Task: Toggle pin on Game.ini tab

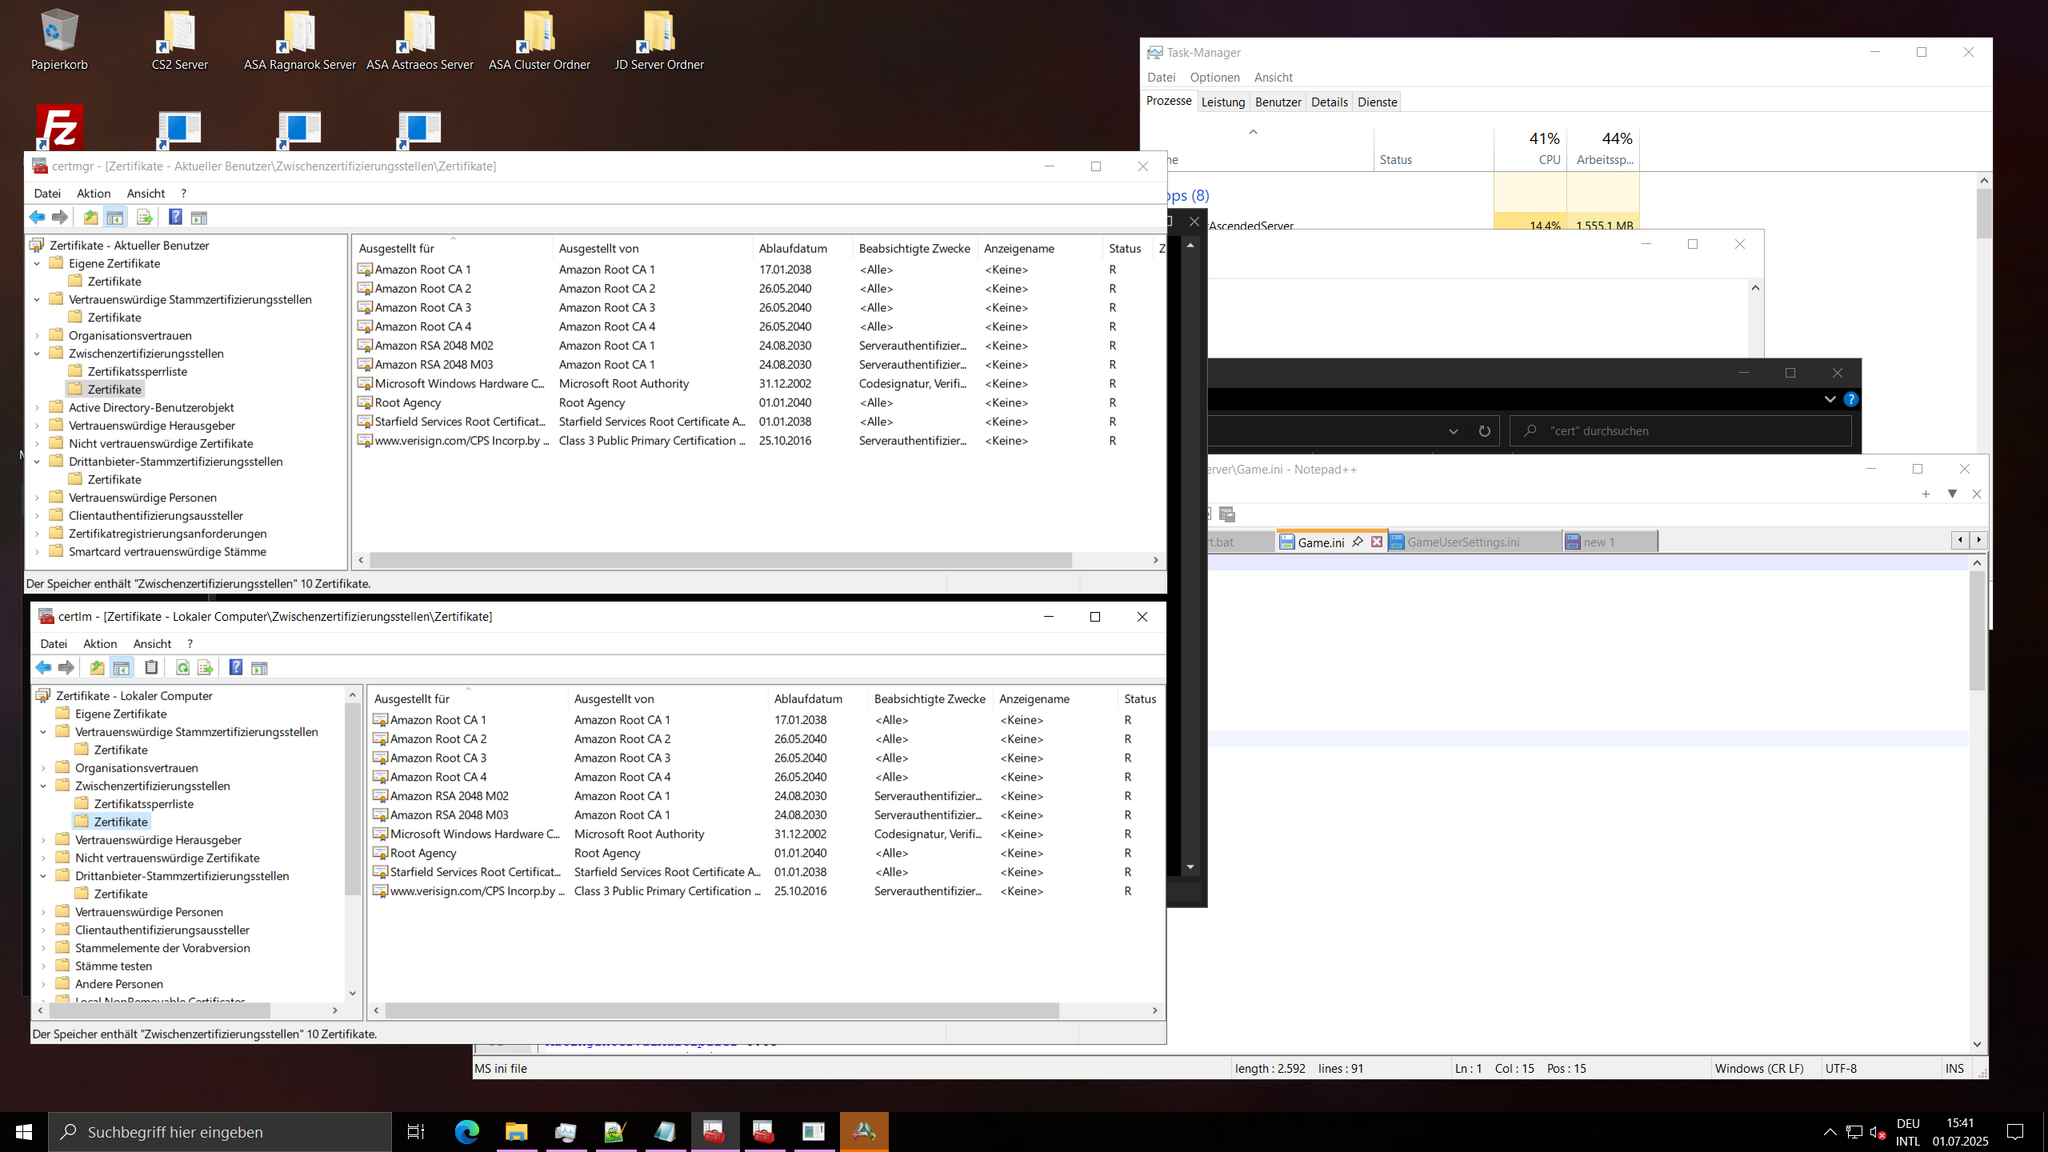Action: pos(1357,542)
